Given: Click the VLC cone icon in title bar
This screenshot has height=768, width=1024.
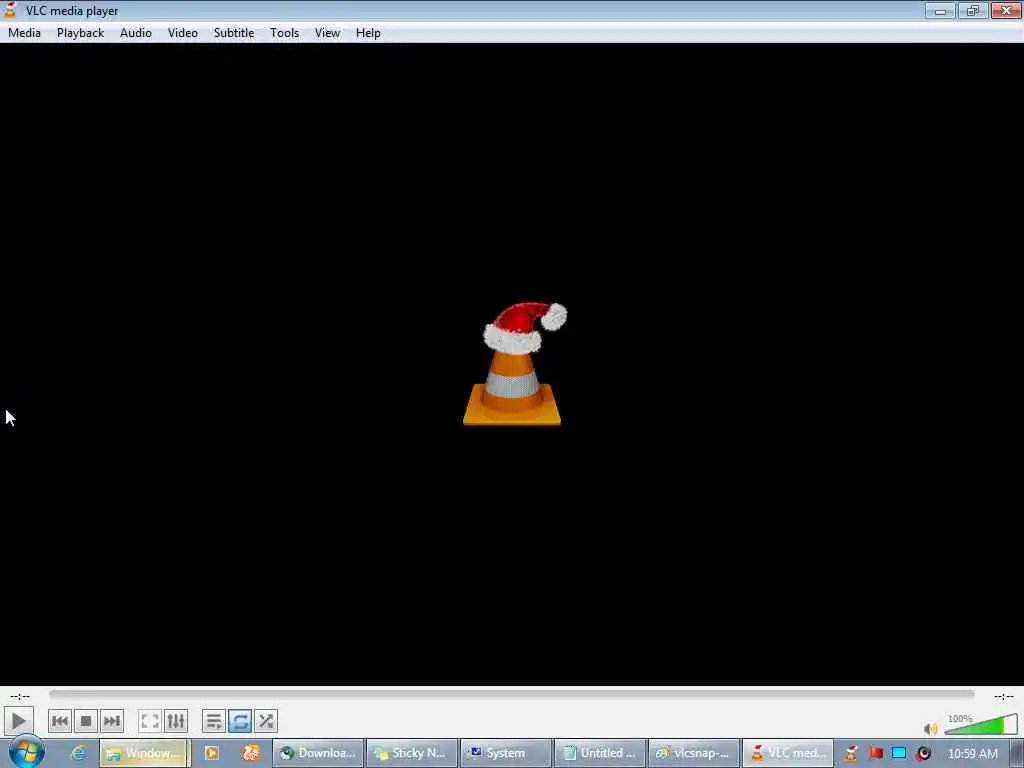Looking at the screenshot, I should (x=10, y=10).
